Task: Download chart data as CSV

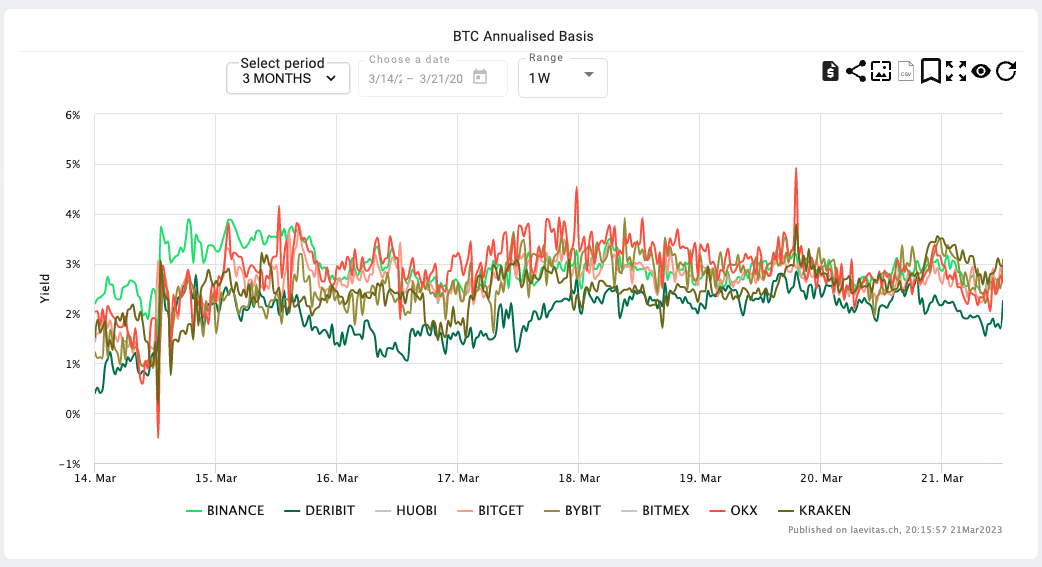Action: pyautogui.click(x=906, y=71)
